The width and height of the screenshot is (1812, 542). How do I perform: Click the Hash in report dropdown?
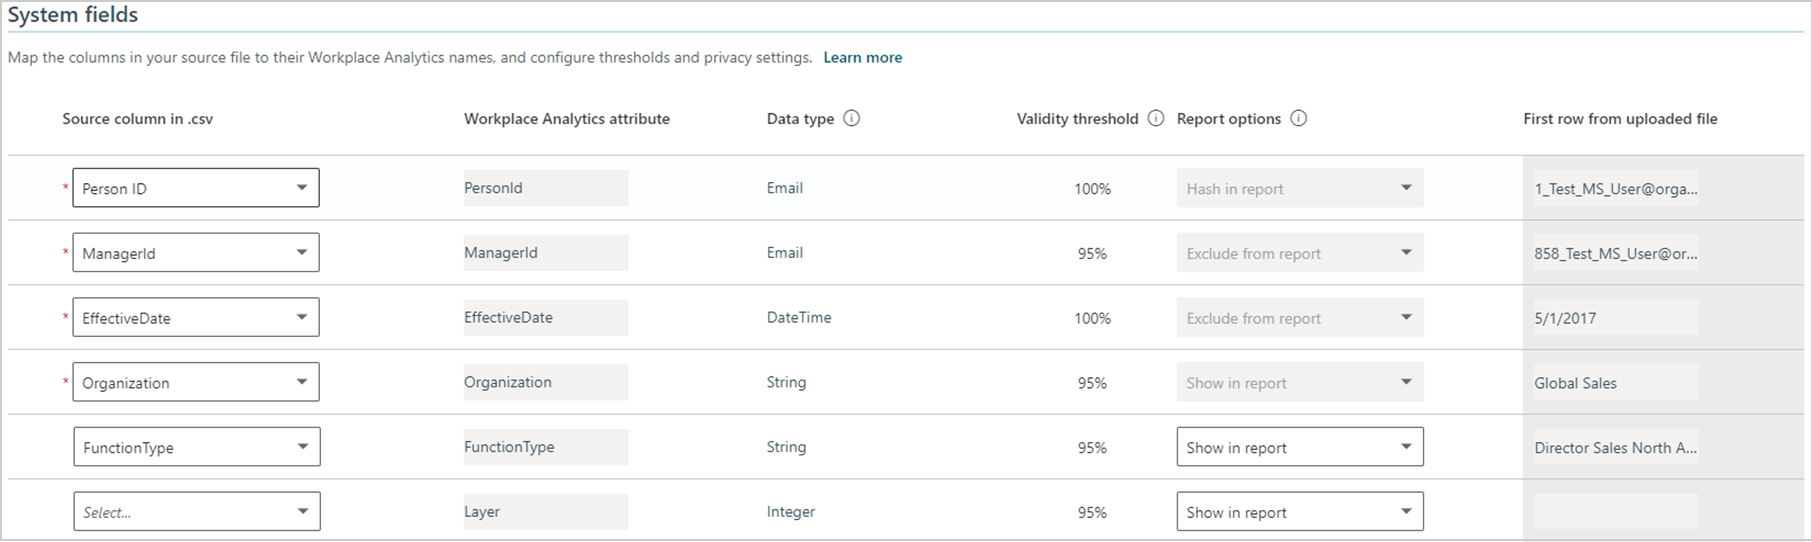click(1300, 188)
